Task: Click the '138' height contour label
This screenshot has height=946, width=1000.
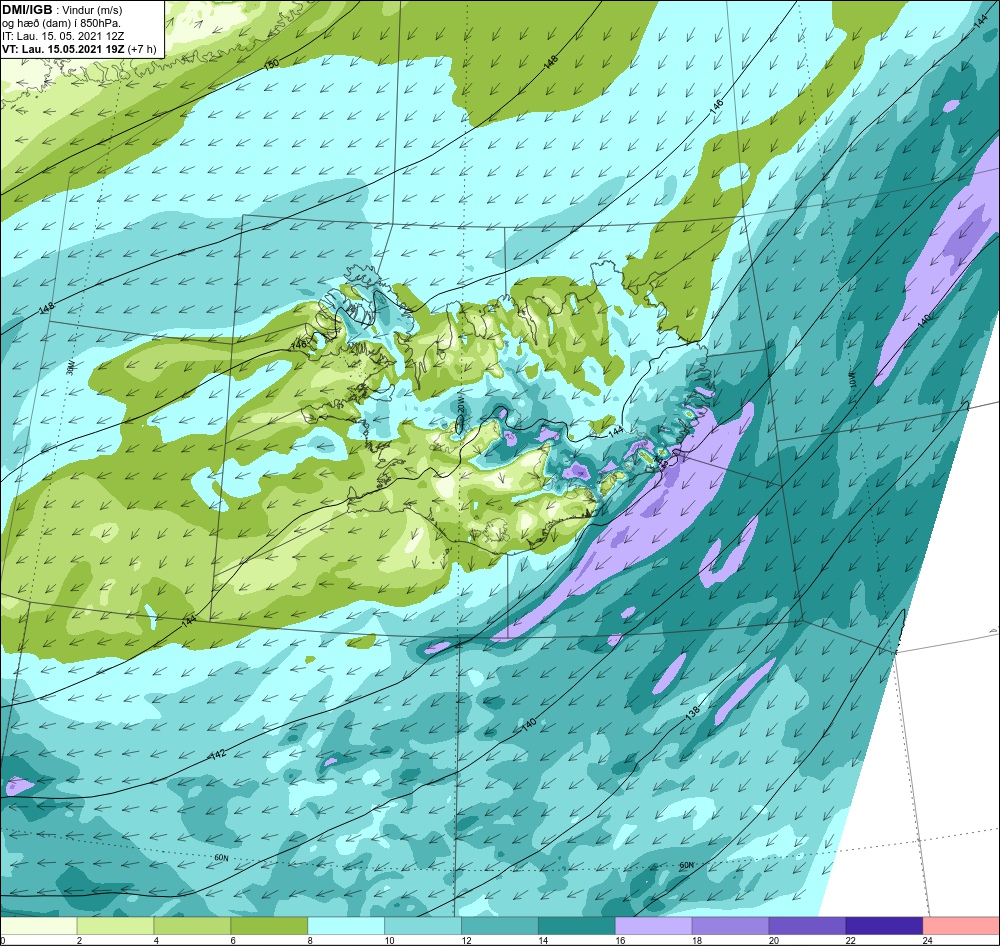Action: (693, 713)
